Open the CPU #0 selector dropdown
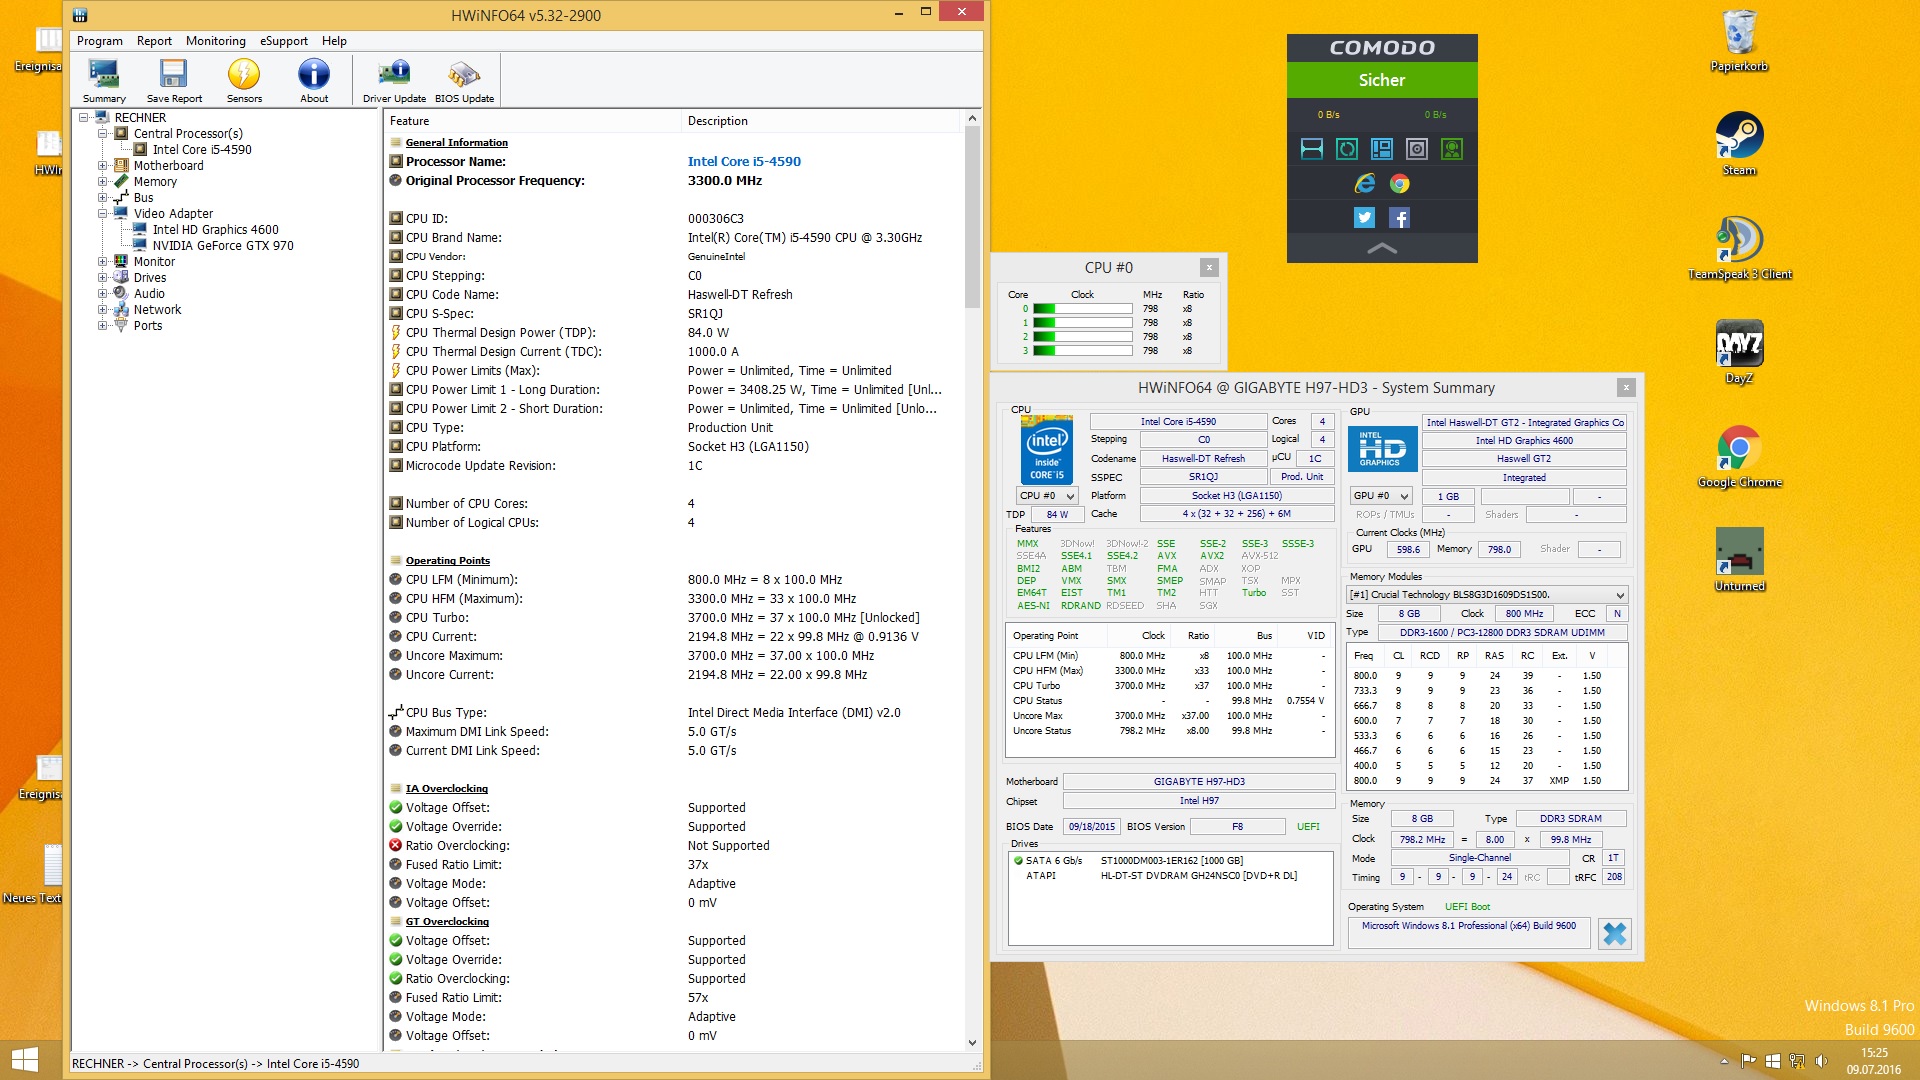The image size is (1920, 1080). point(1047,496)
